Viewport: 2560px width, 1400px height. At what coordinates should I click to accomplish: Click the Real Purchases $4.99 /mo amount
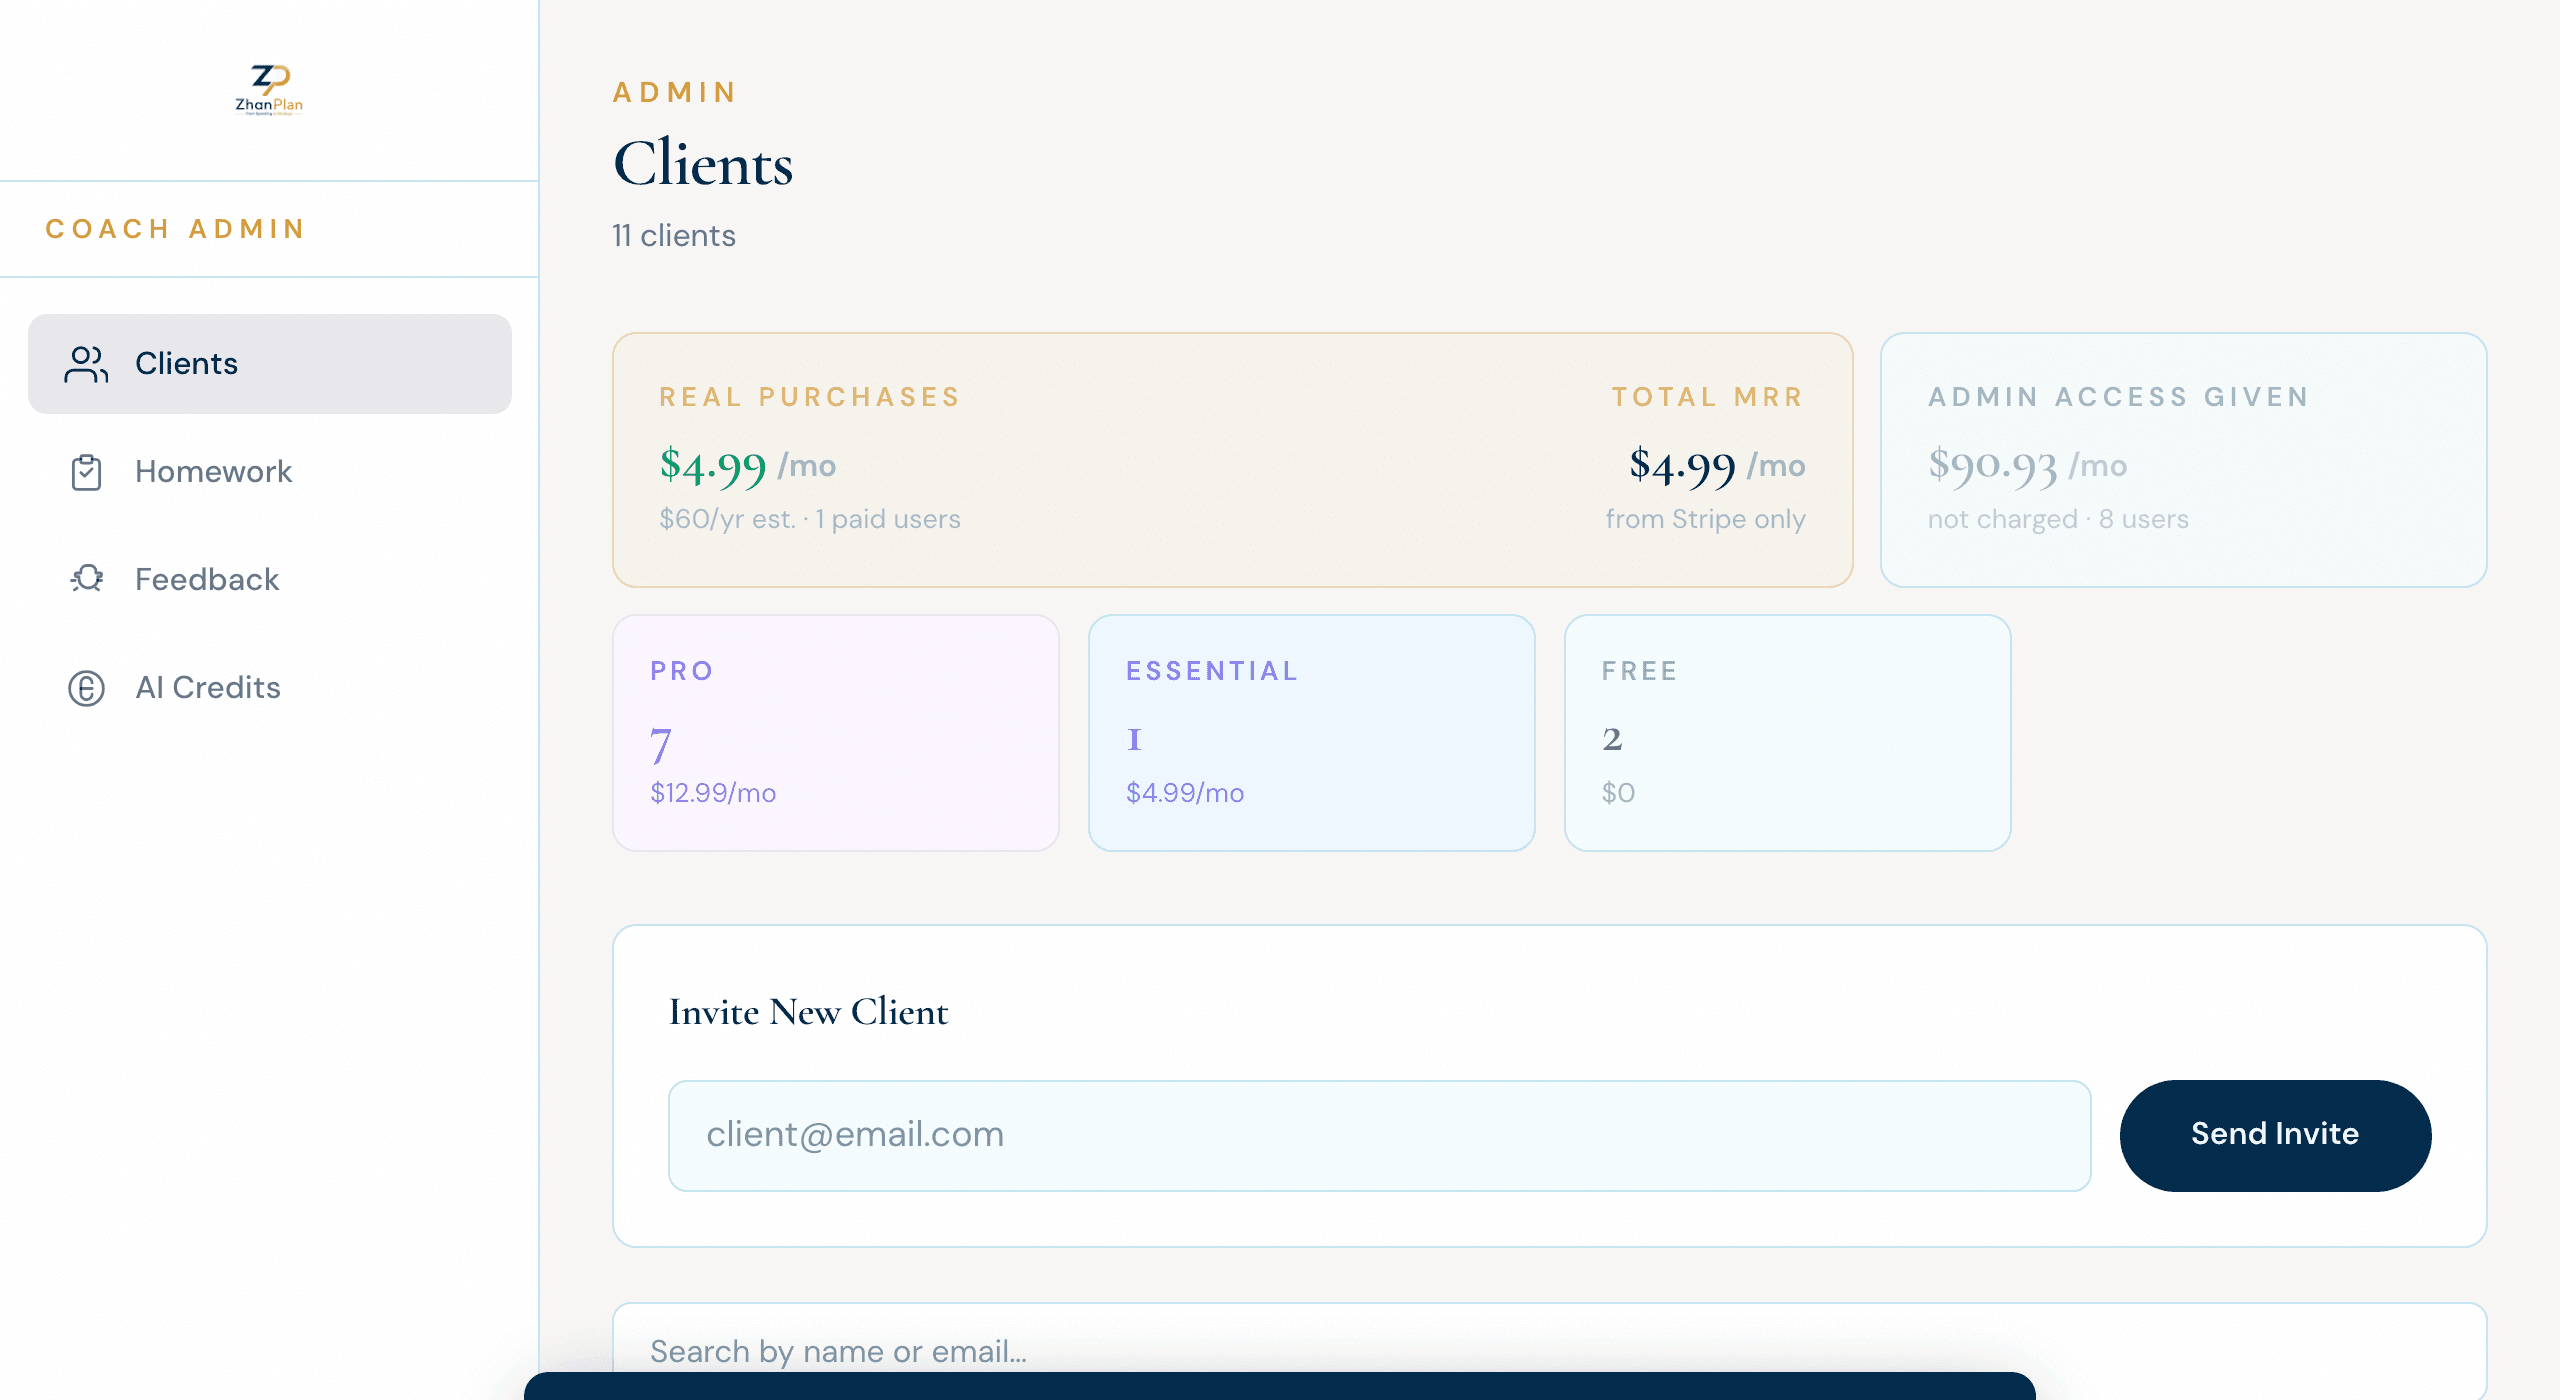[x=747, y=466]
